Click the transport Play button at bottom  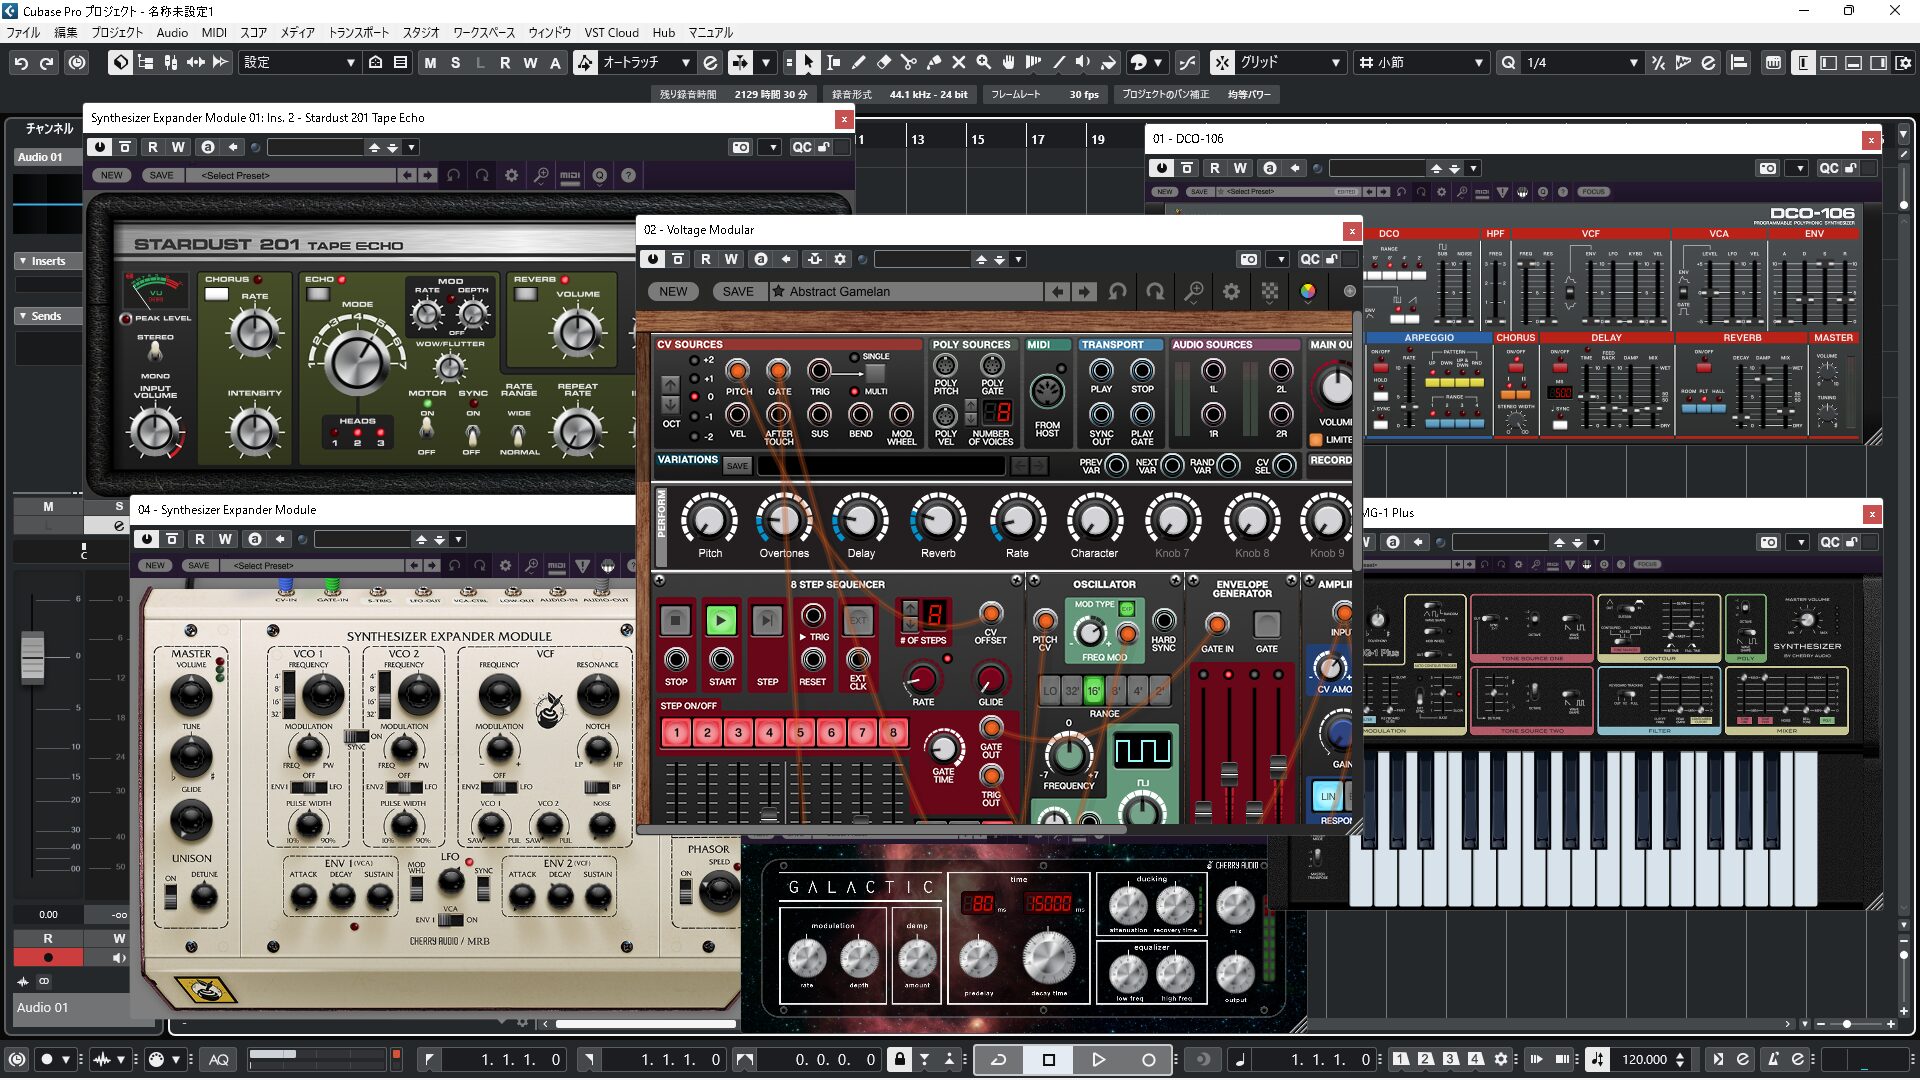point(1098,1059)
